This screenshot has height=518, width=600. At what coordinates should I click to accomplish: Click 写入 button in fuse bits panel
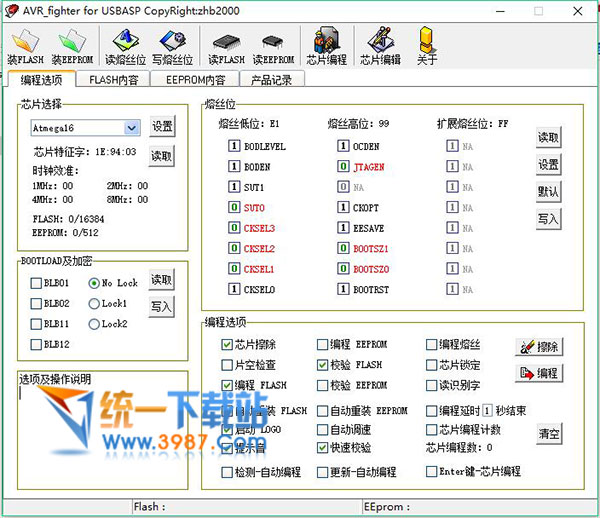[548, 218]
